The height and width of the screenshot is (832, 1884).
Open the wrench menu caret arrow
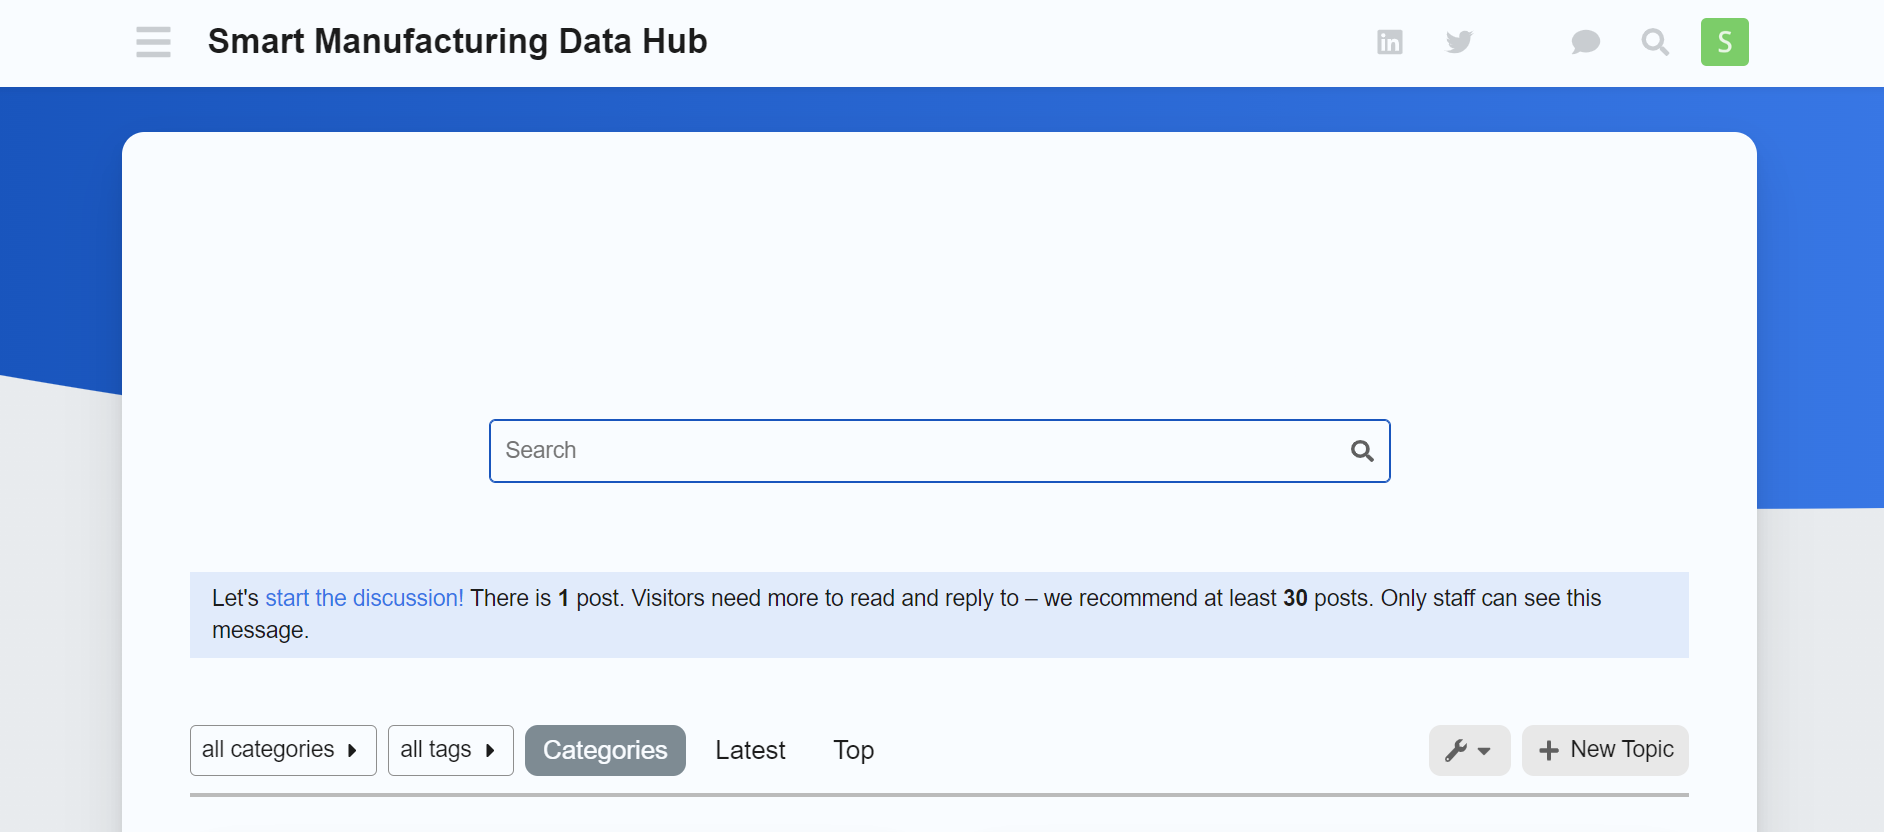(x=1484, y=751)
